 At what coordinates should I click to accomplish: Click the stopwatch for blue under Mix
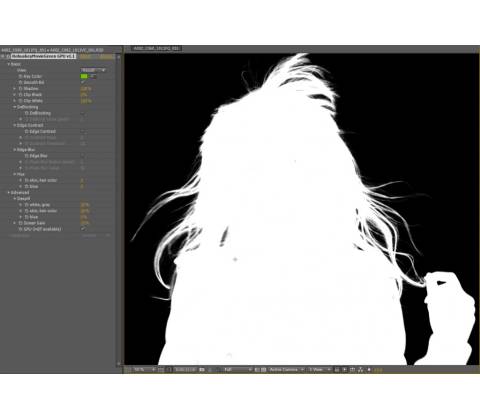click(26, 186)
